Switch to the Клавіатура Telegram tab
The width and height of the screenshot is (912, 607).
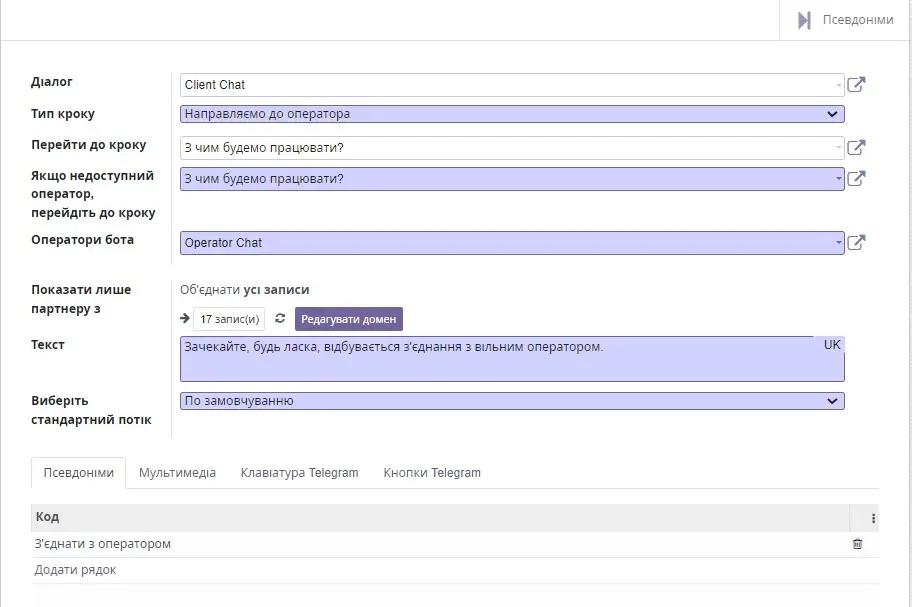(x=299, y=473)
